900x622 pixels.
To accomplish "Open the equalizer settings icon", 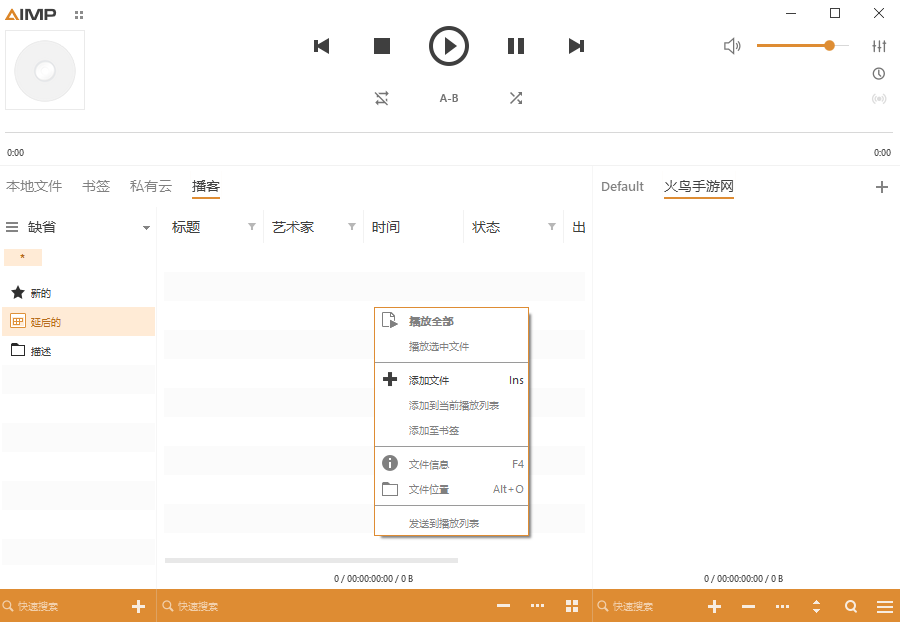I will 879,46.
